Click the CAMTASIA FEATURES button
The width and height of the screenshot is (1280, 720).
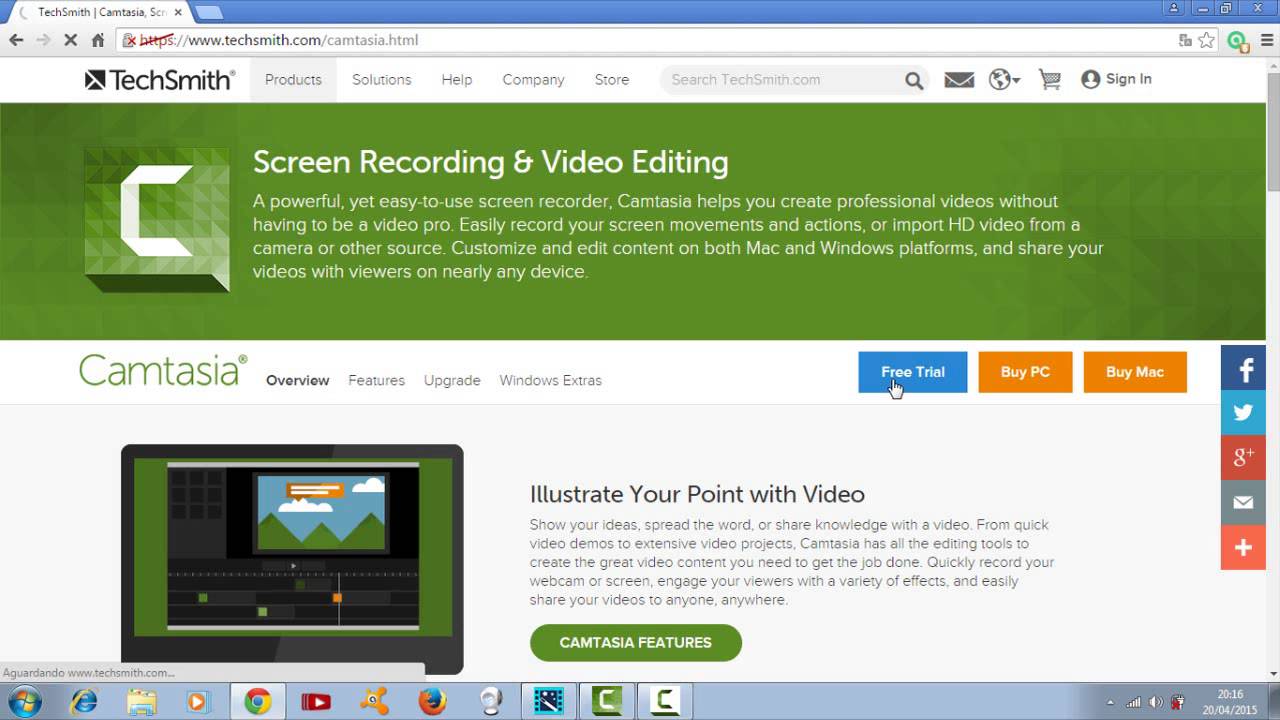(x=635, y=643)
